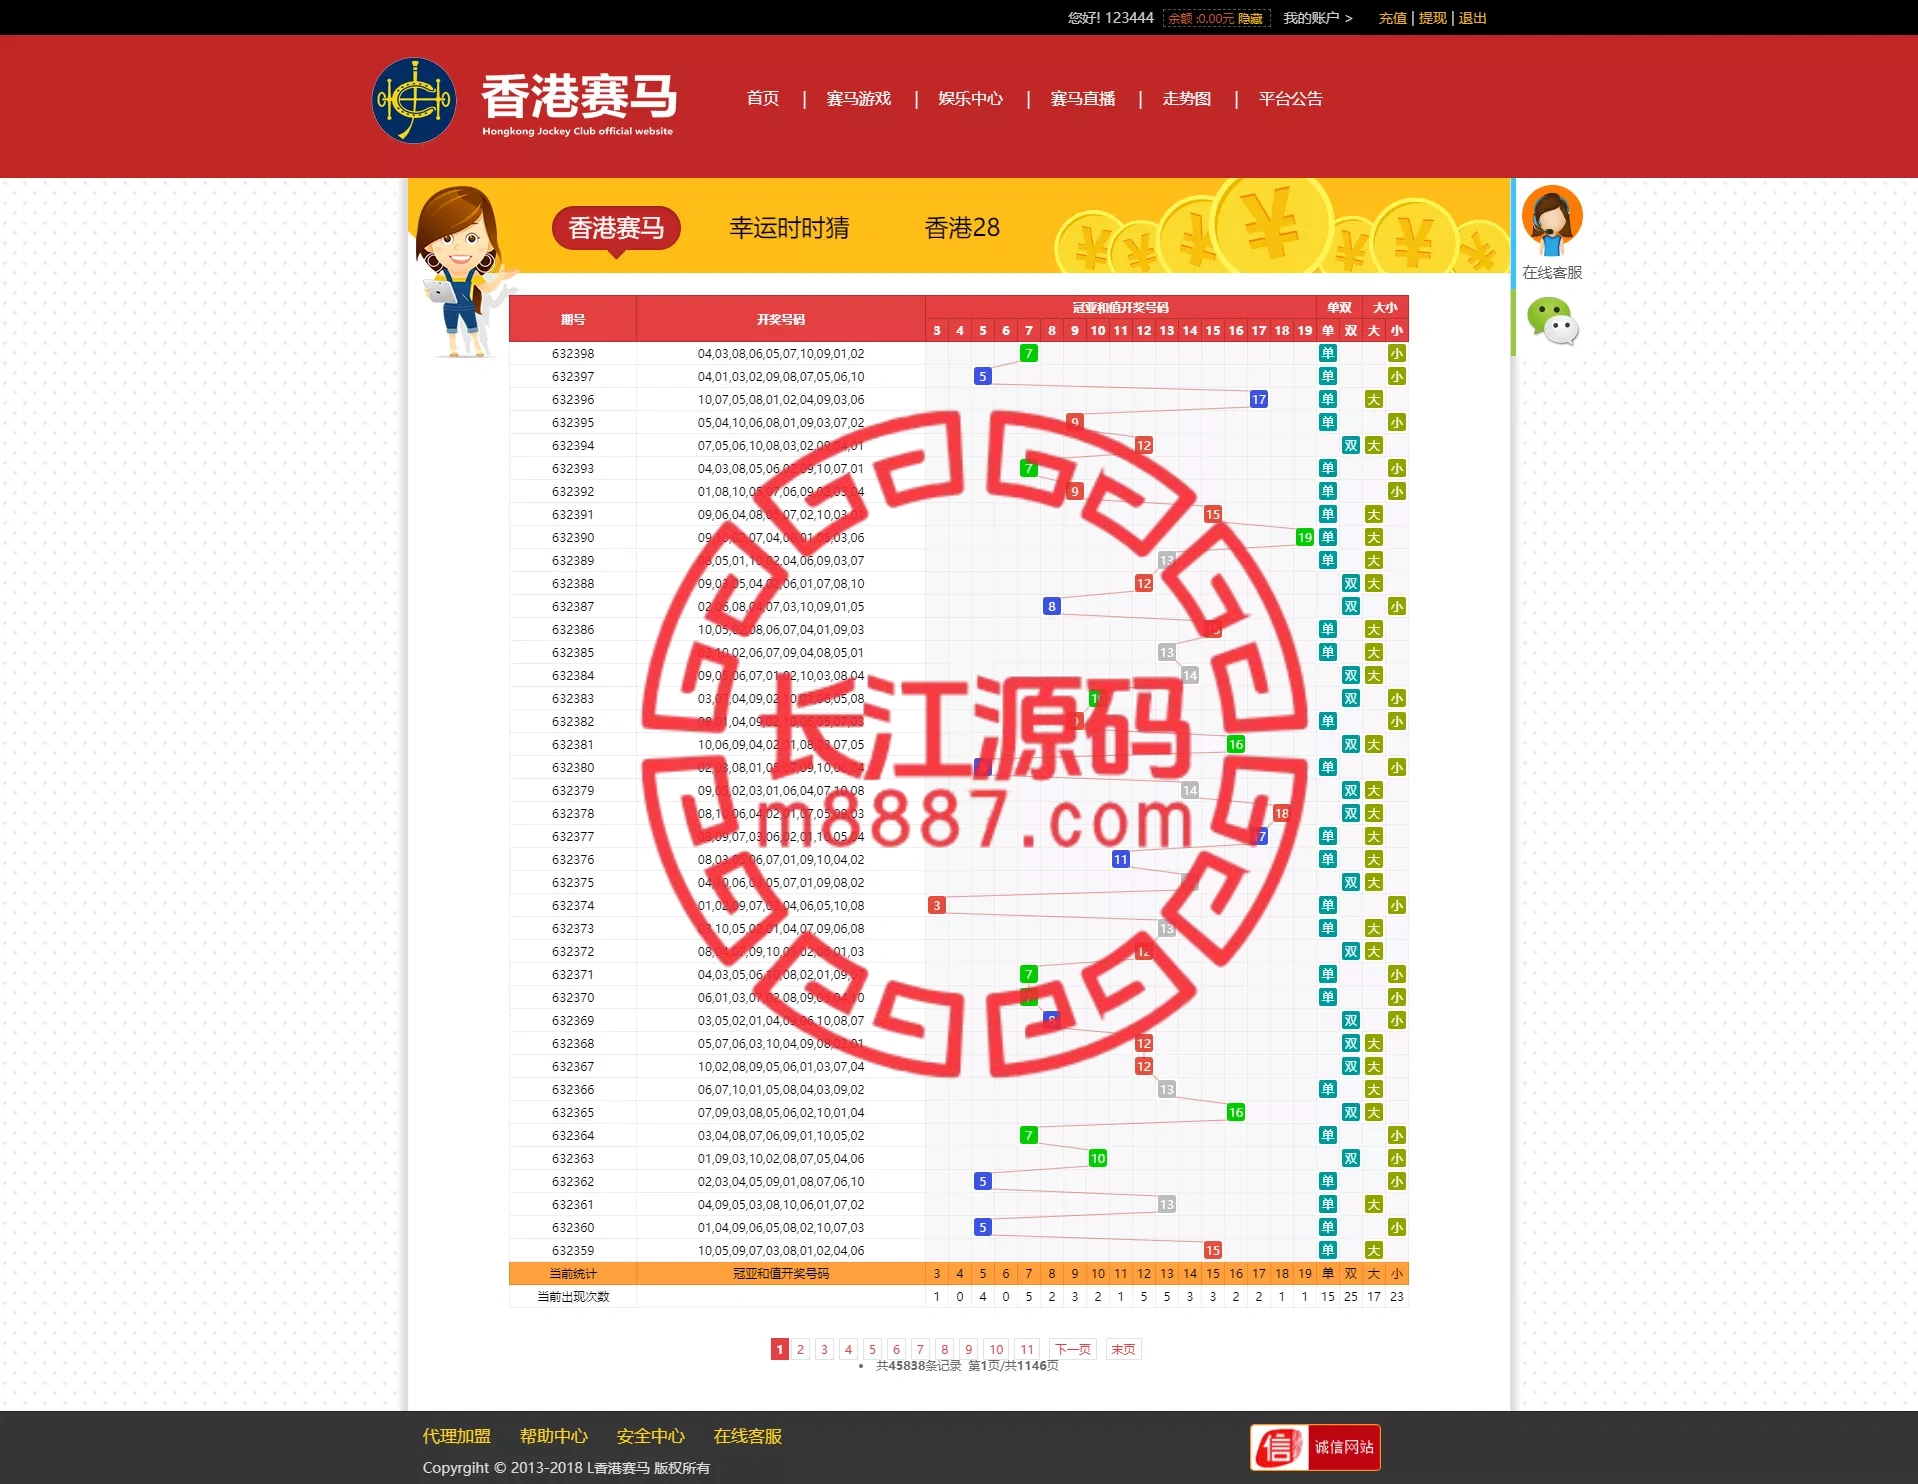Click the 提现 link
Screen dimensions: 1918x1484
pyautogui.click(x=1432, y=18)
